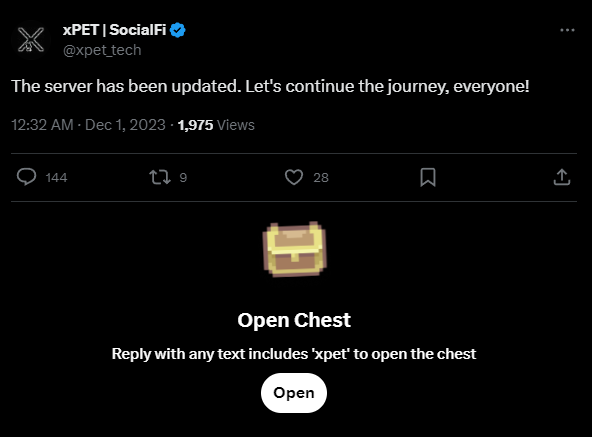This screenshot has height=437, width=592.
Task: Click the Dec 1, 2023 date
Action: click(x=125, y=125)
